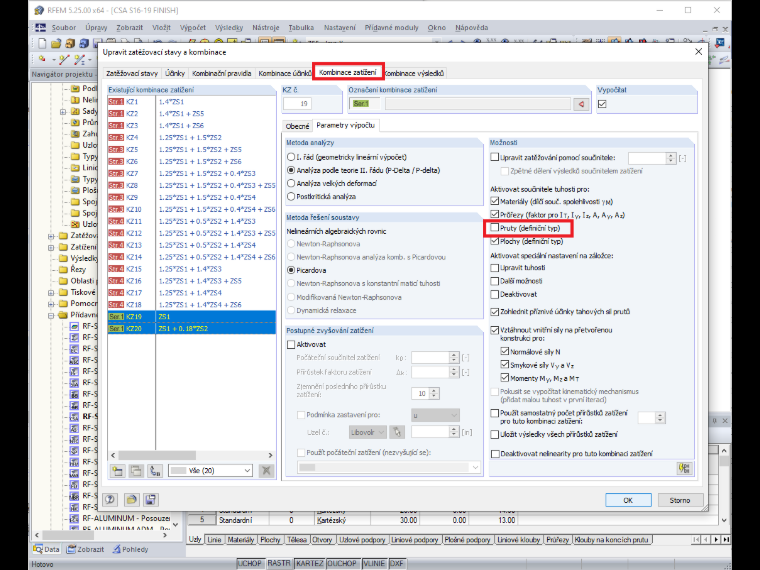Expand Pomocn folder in navigator tree

[51, 304]
